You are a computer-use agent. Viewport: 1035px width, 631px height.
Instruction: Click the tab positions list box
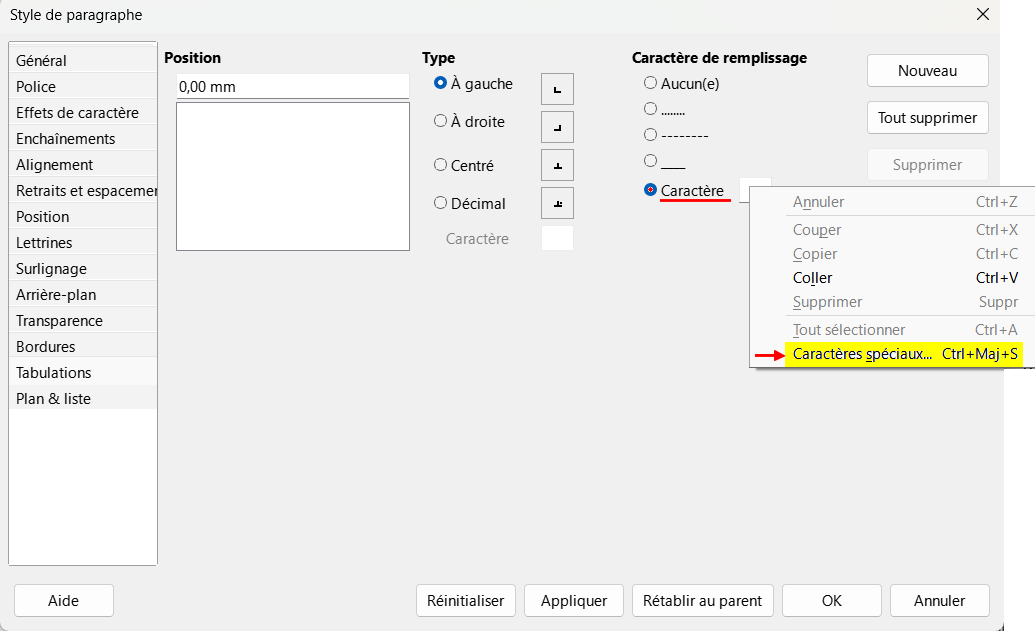coord(293,176)
